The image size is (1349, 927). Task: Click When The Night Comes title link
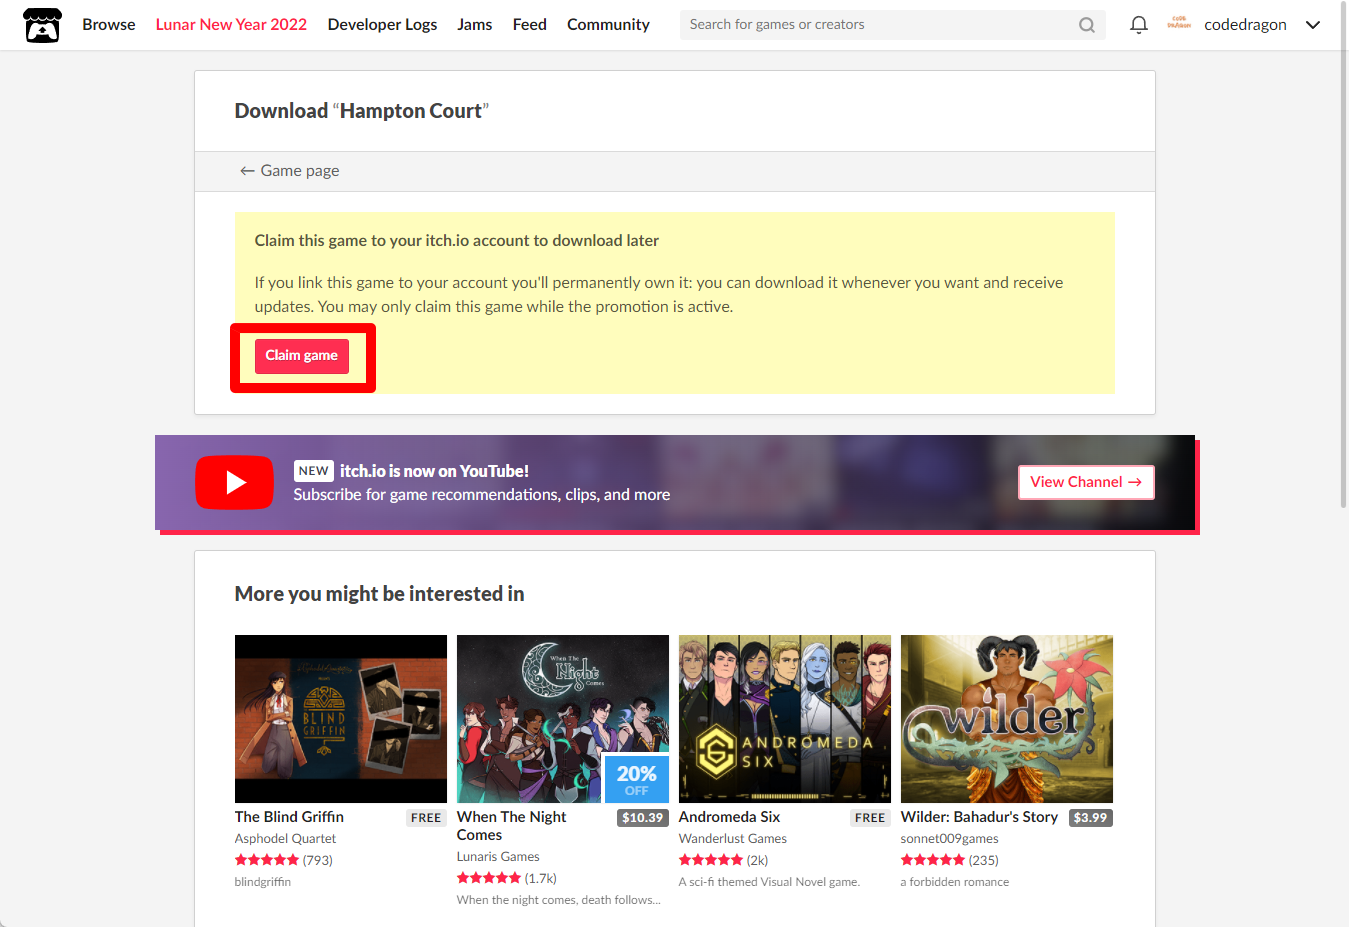tap(511, 826)
